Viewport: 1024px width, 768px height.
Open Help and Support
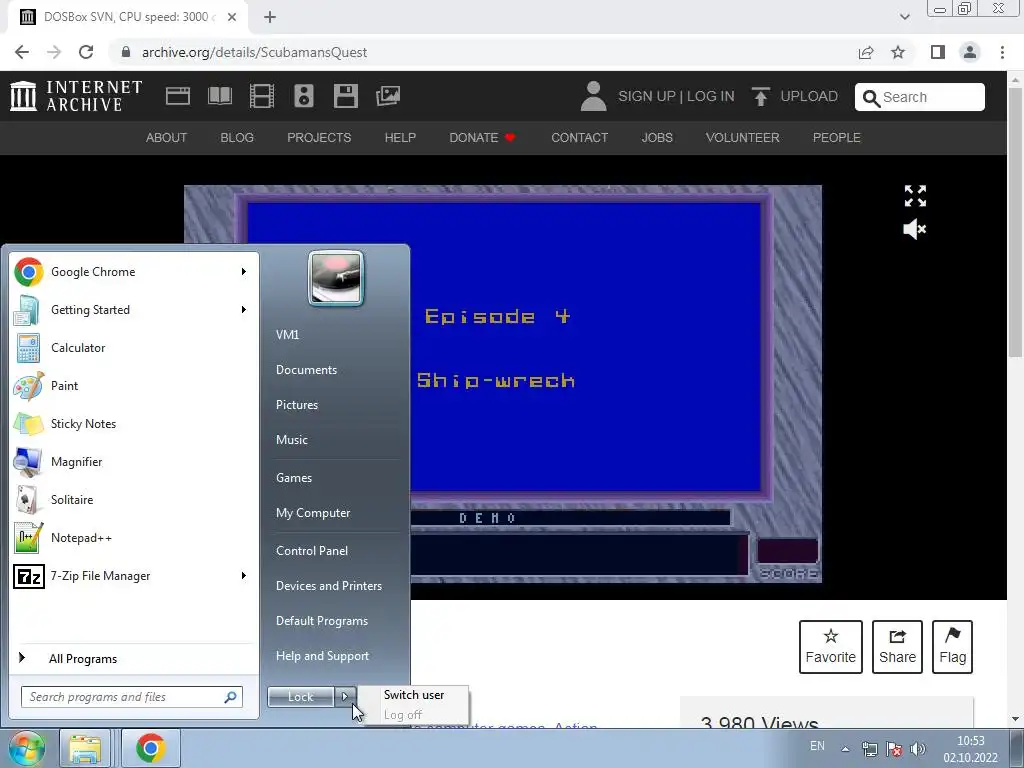[x=322, y=656]
